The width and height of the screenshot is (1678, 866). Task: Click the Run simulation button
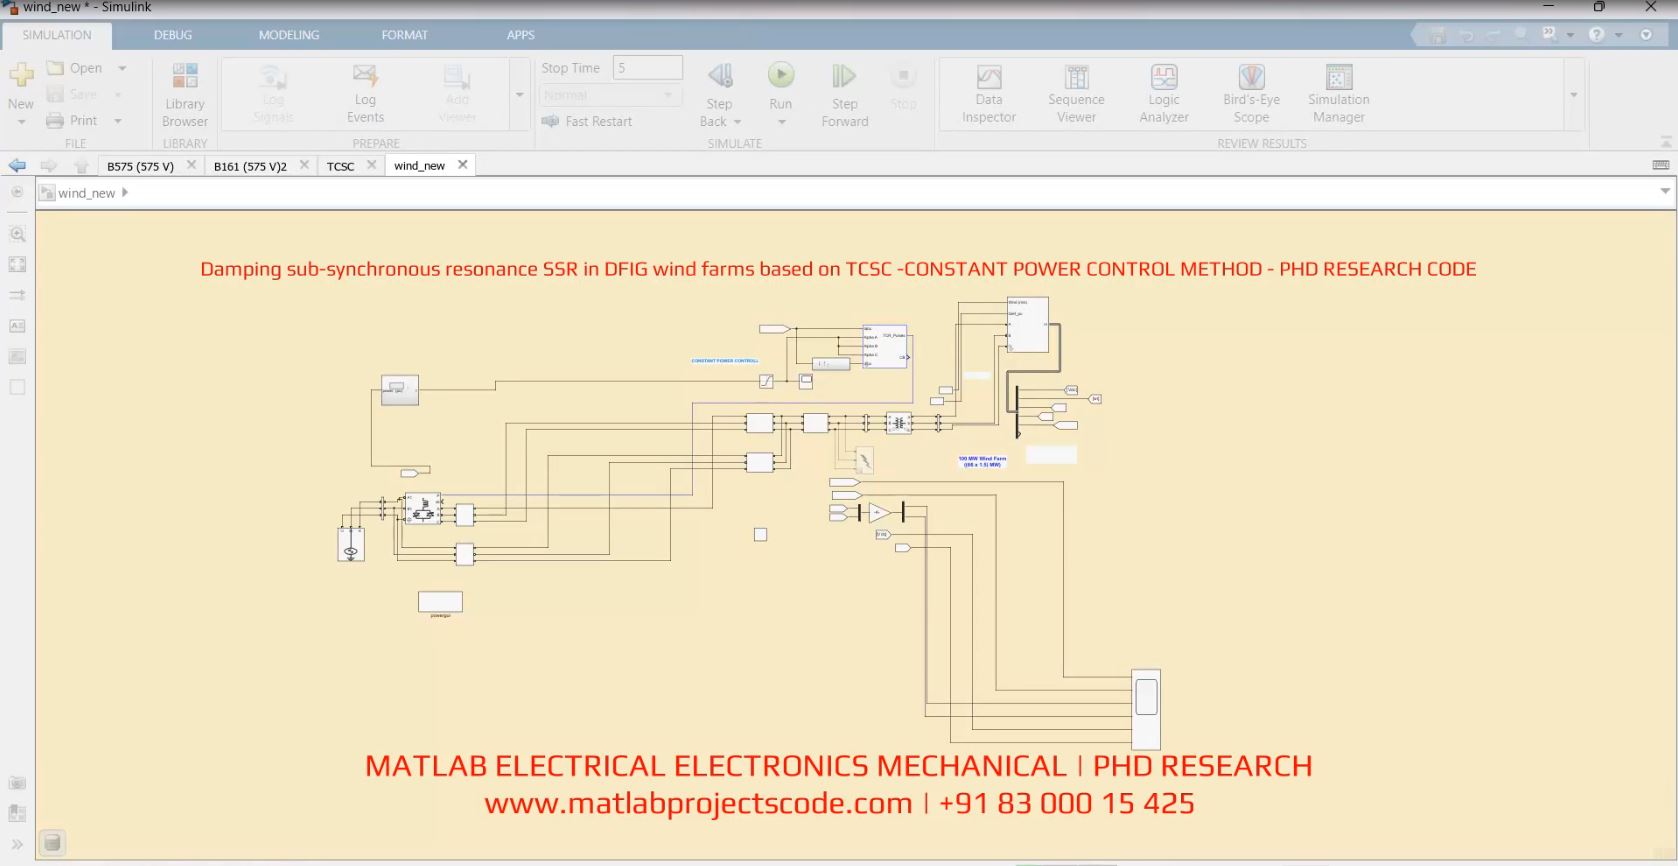click(781, 76)
